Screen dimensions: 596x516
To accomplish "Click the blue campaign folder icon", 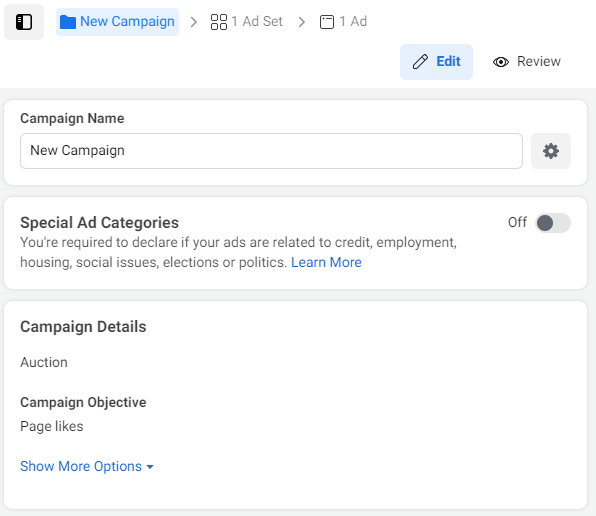I will [68, 22].
